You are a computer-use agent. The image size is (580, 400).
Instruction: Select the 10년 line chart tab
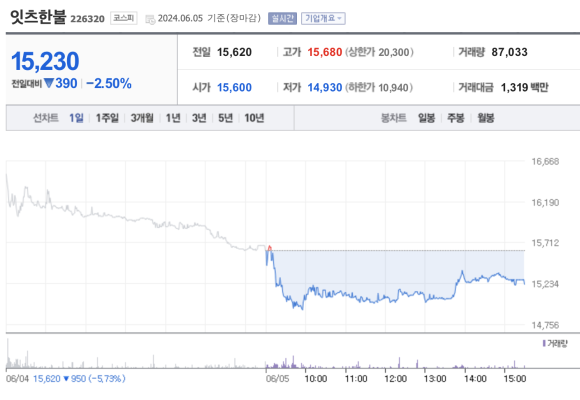254,118
